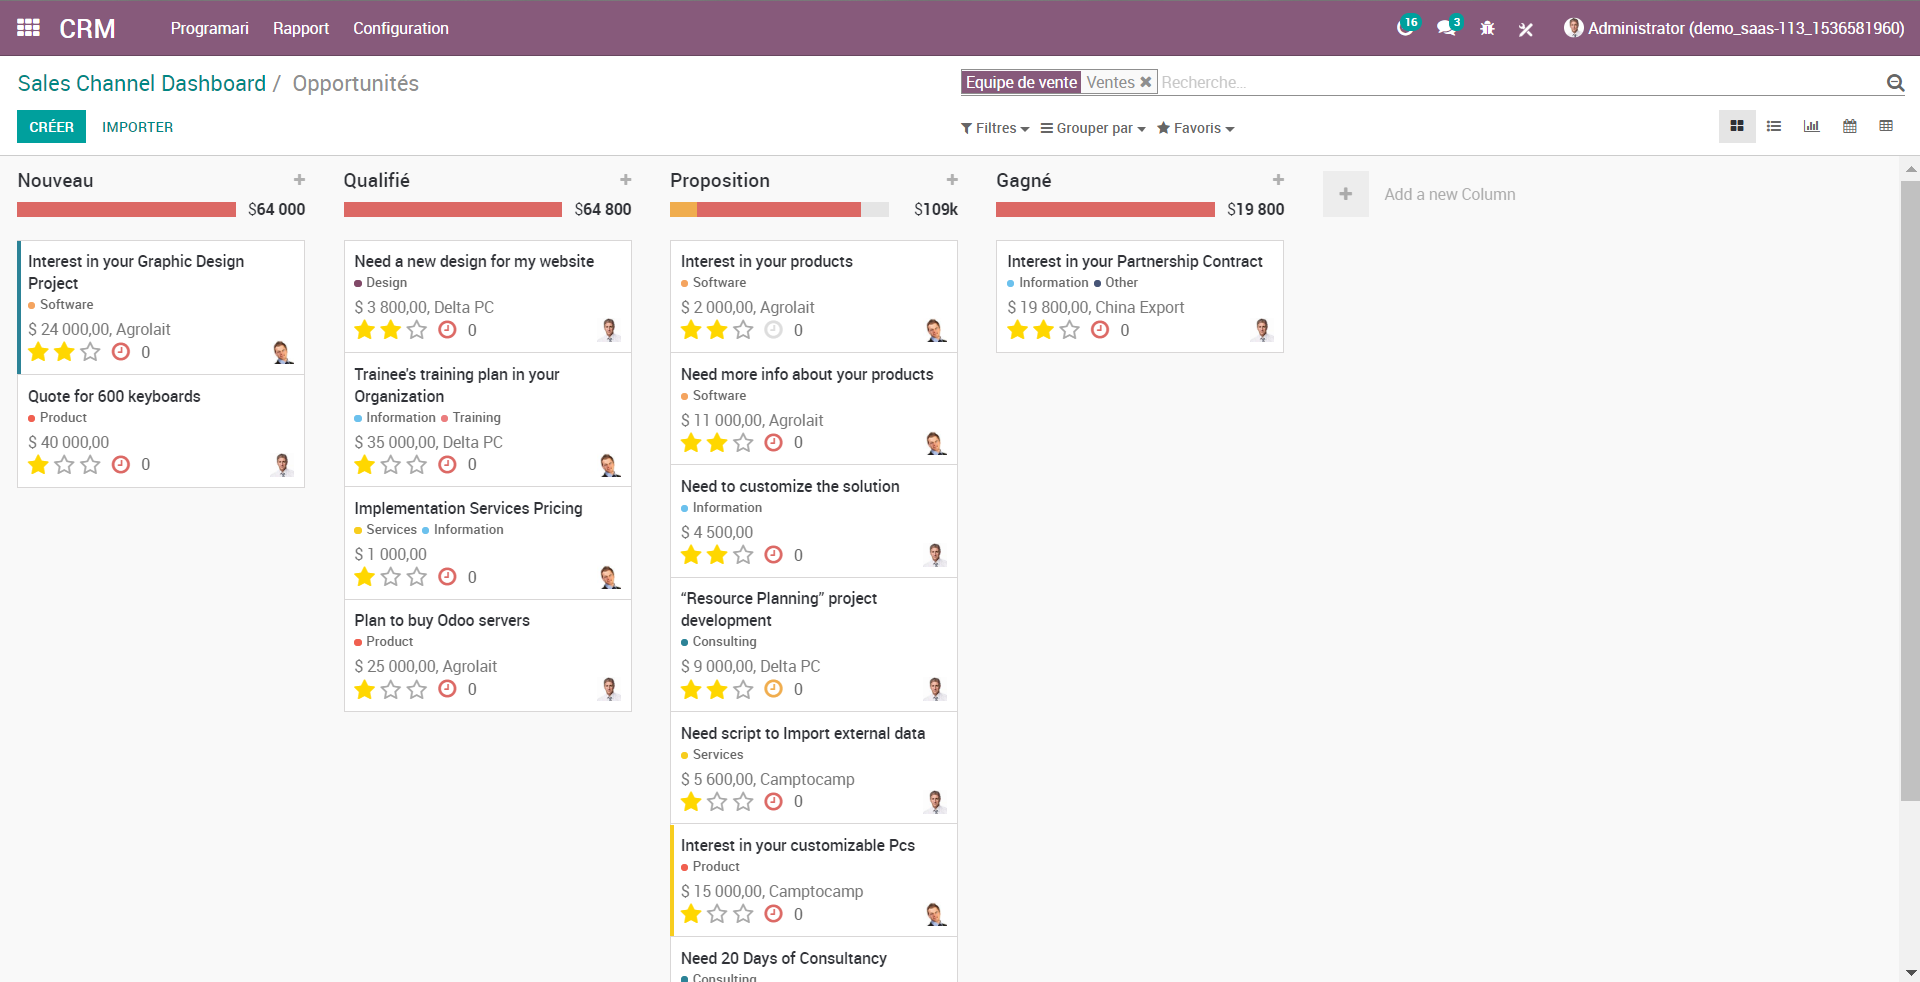This screenshot has height=982, width=1920.
Task: Click the debug bug icon
Action: [1487, 28]
